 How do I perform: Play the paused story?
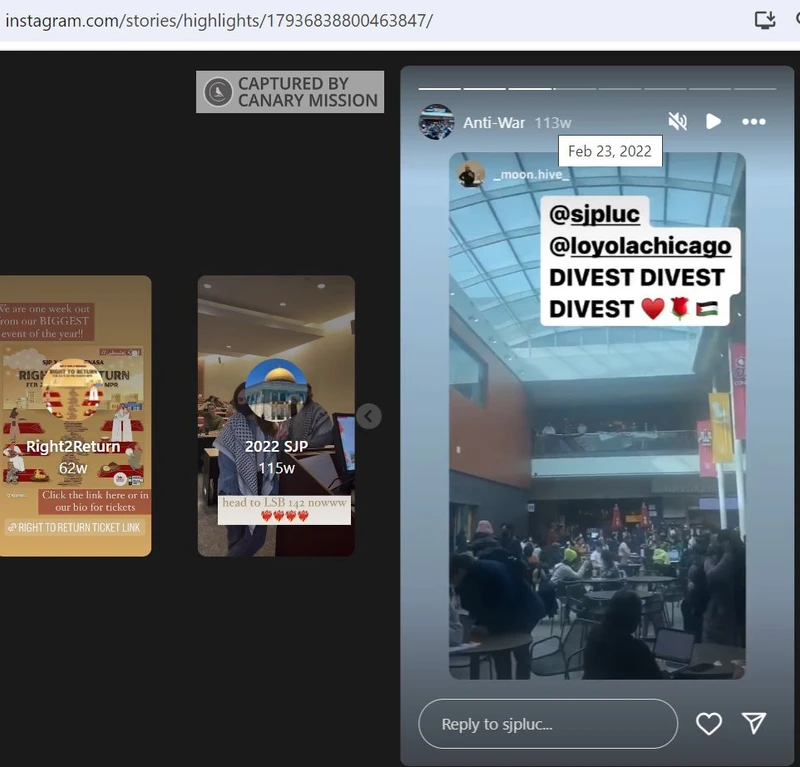pyautogui.click(x=713, y=121)
